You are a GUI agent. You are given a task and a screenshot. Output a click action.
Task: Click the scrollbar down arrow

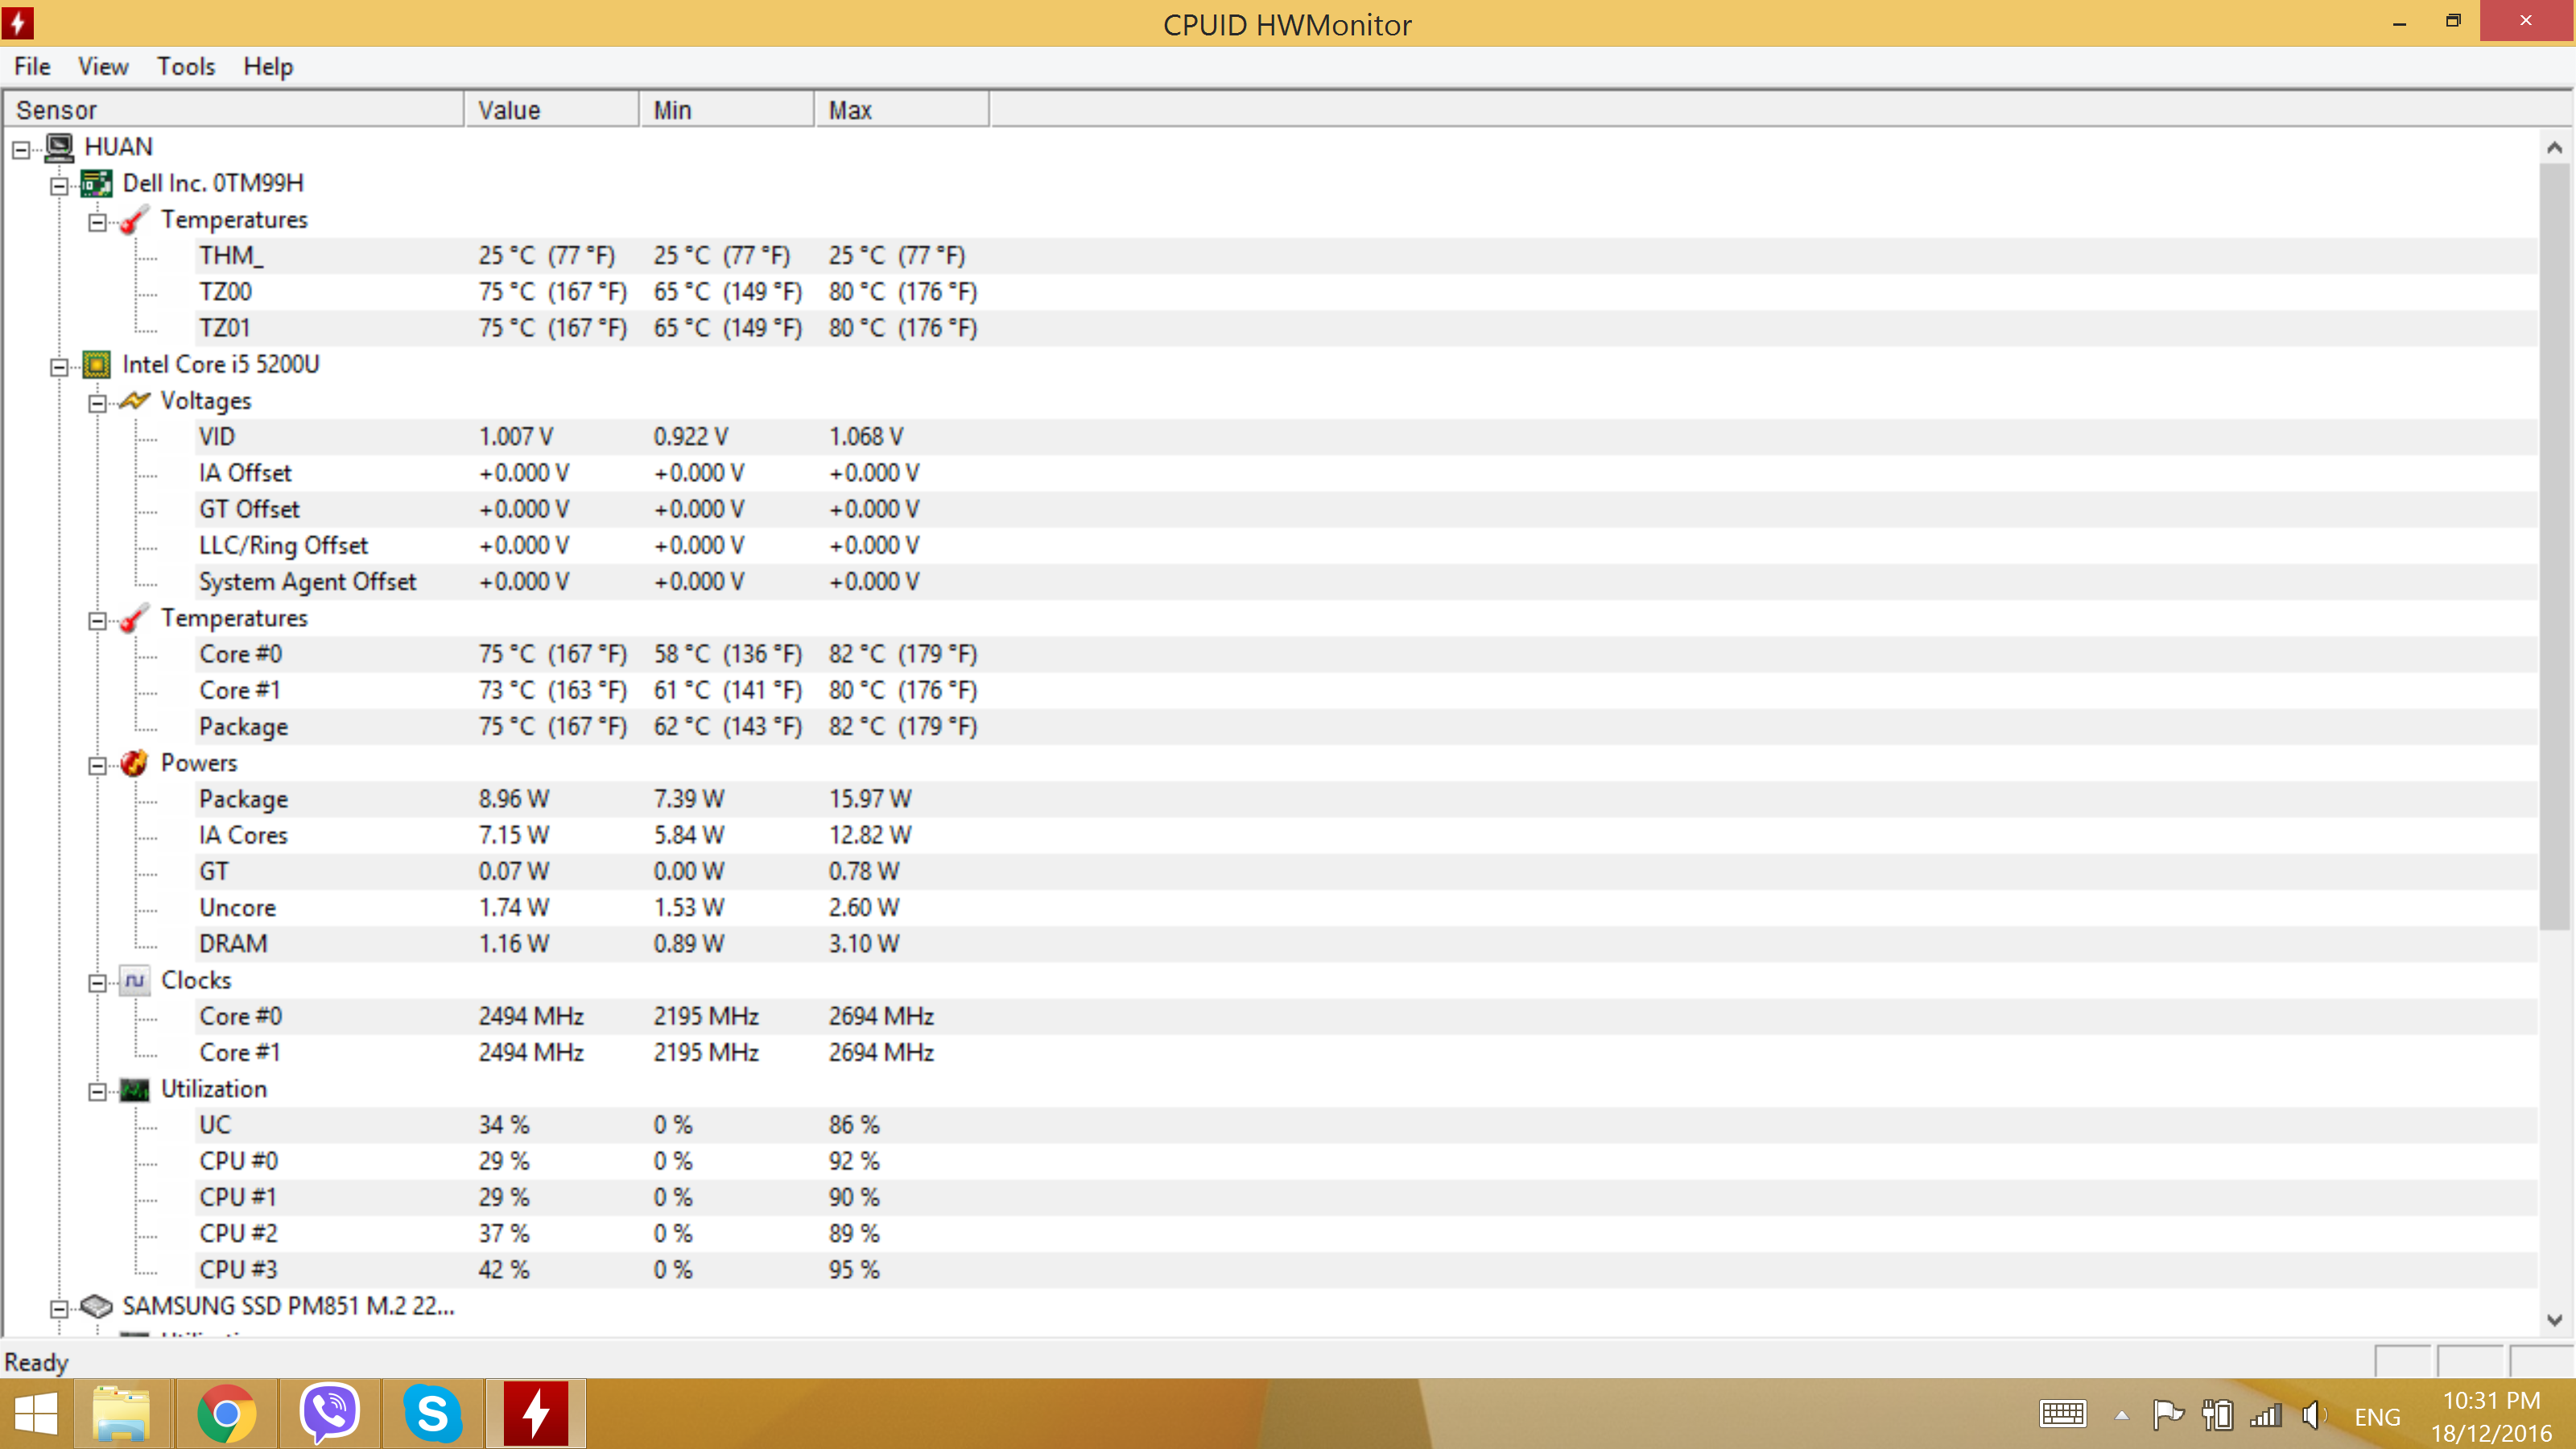(x=2555, y=1320)
